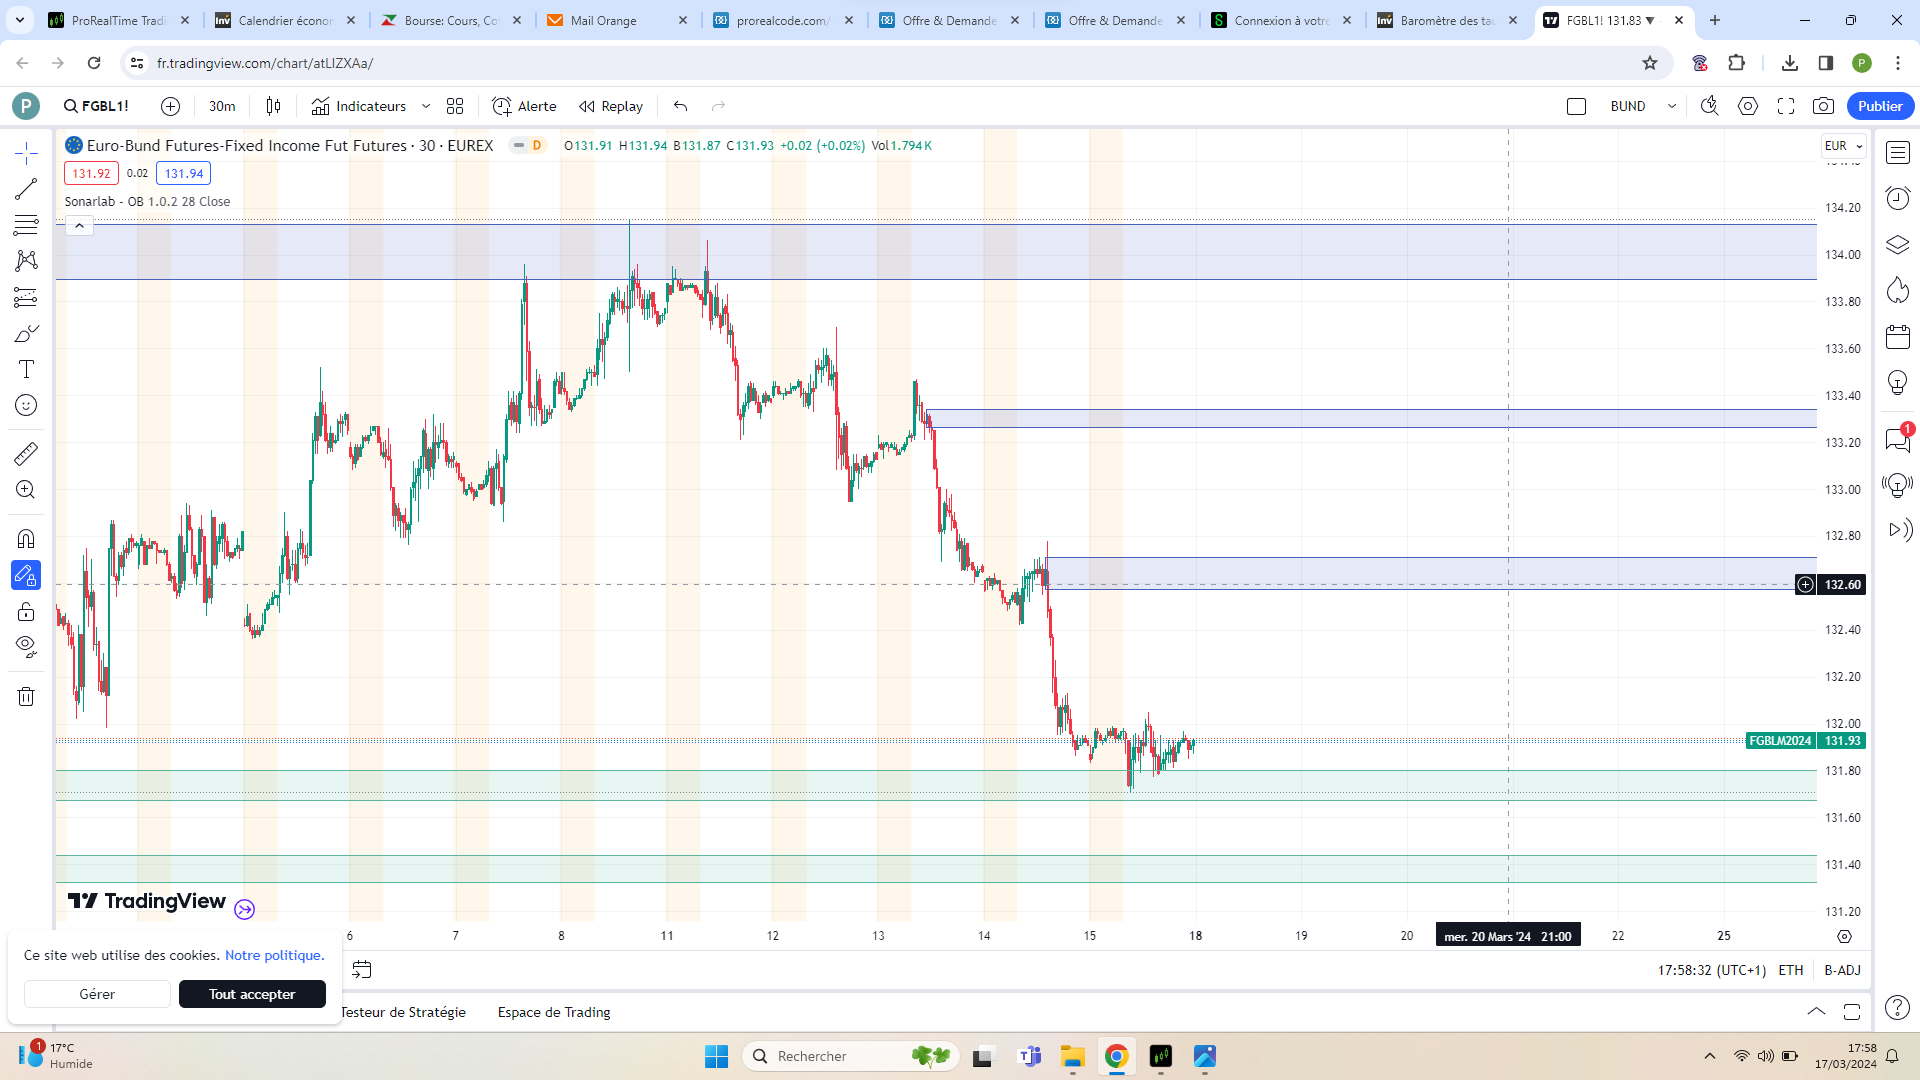Image resolution: width=1920 pixels, height=1080 pixels.
Task: Open the emoji icons tool
Action: point(26,405)
